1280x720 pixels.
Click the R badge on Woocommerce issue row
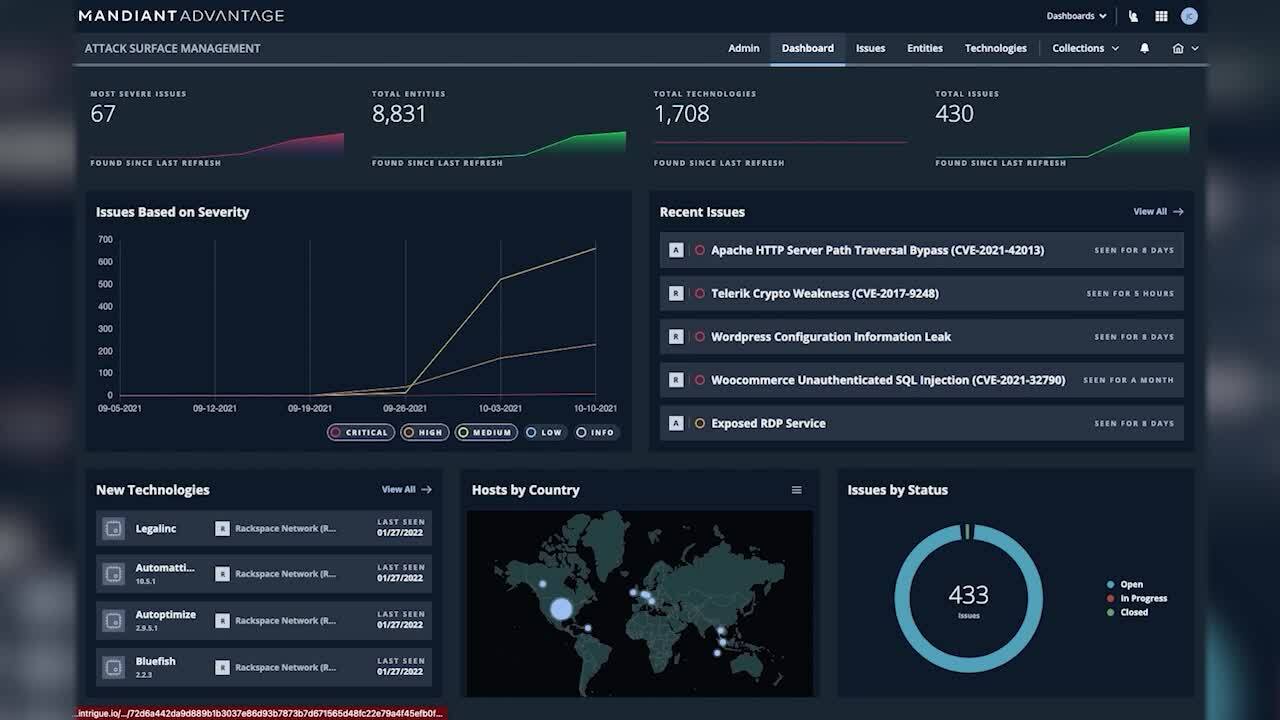[x=676, y=380]
